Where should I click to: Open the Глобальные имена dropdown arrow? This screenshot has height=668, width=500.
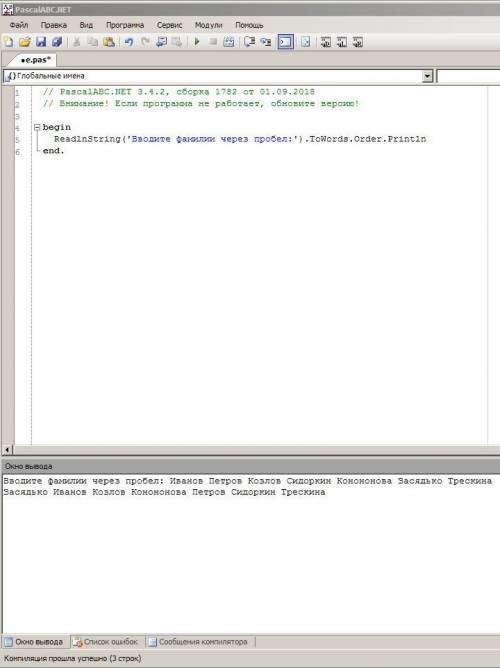click(427, 76)
